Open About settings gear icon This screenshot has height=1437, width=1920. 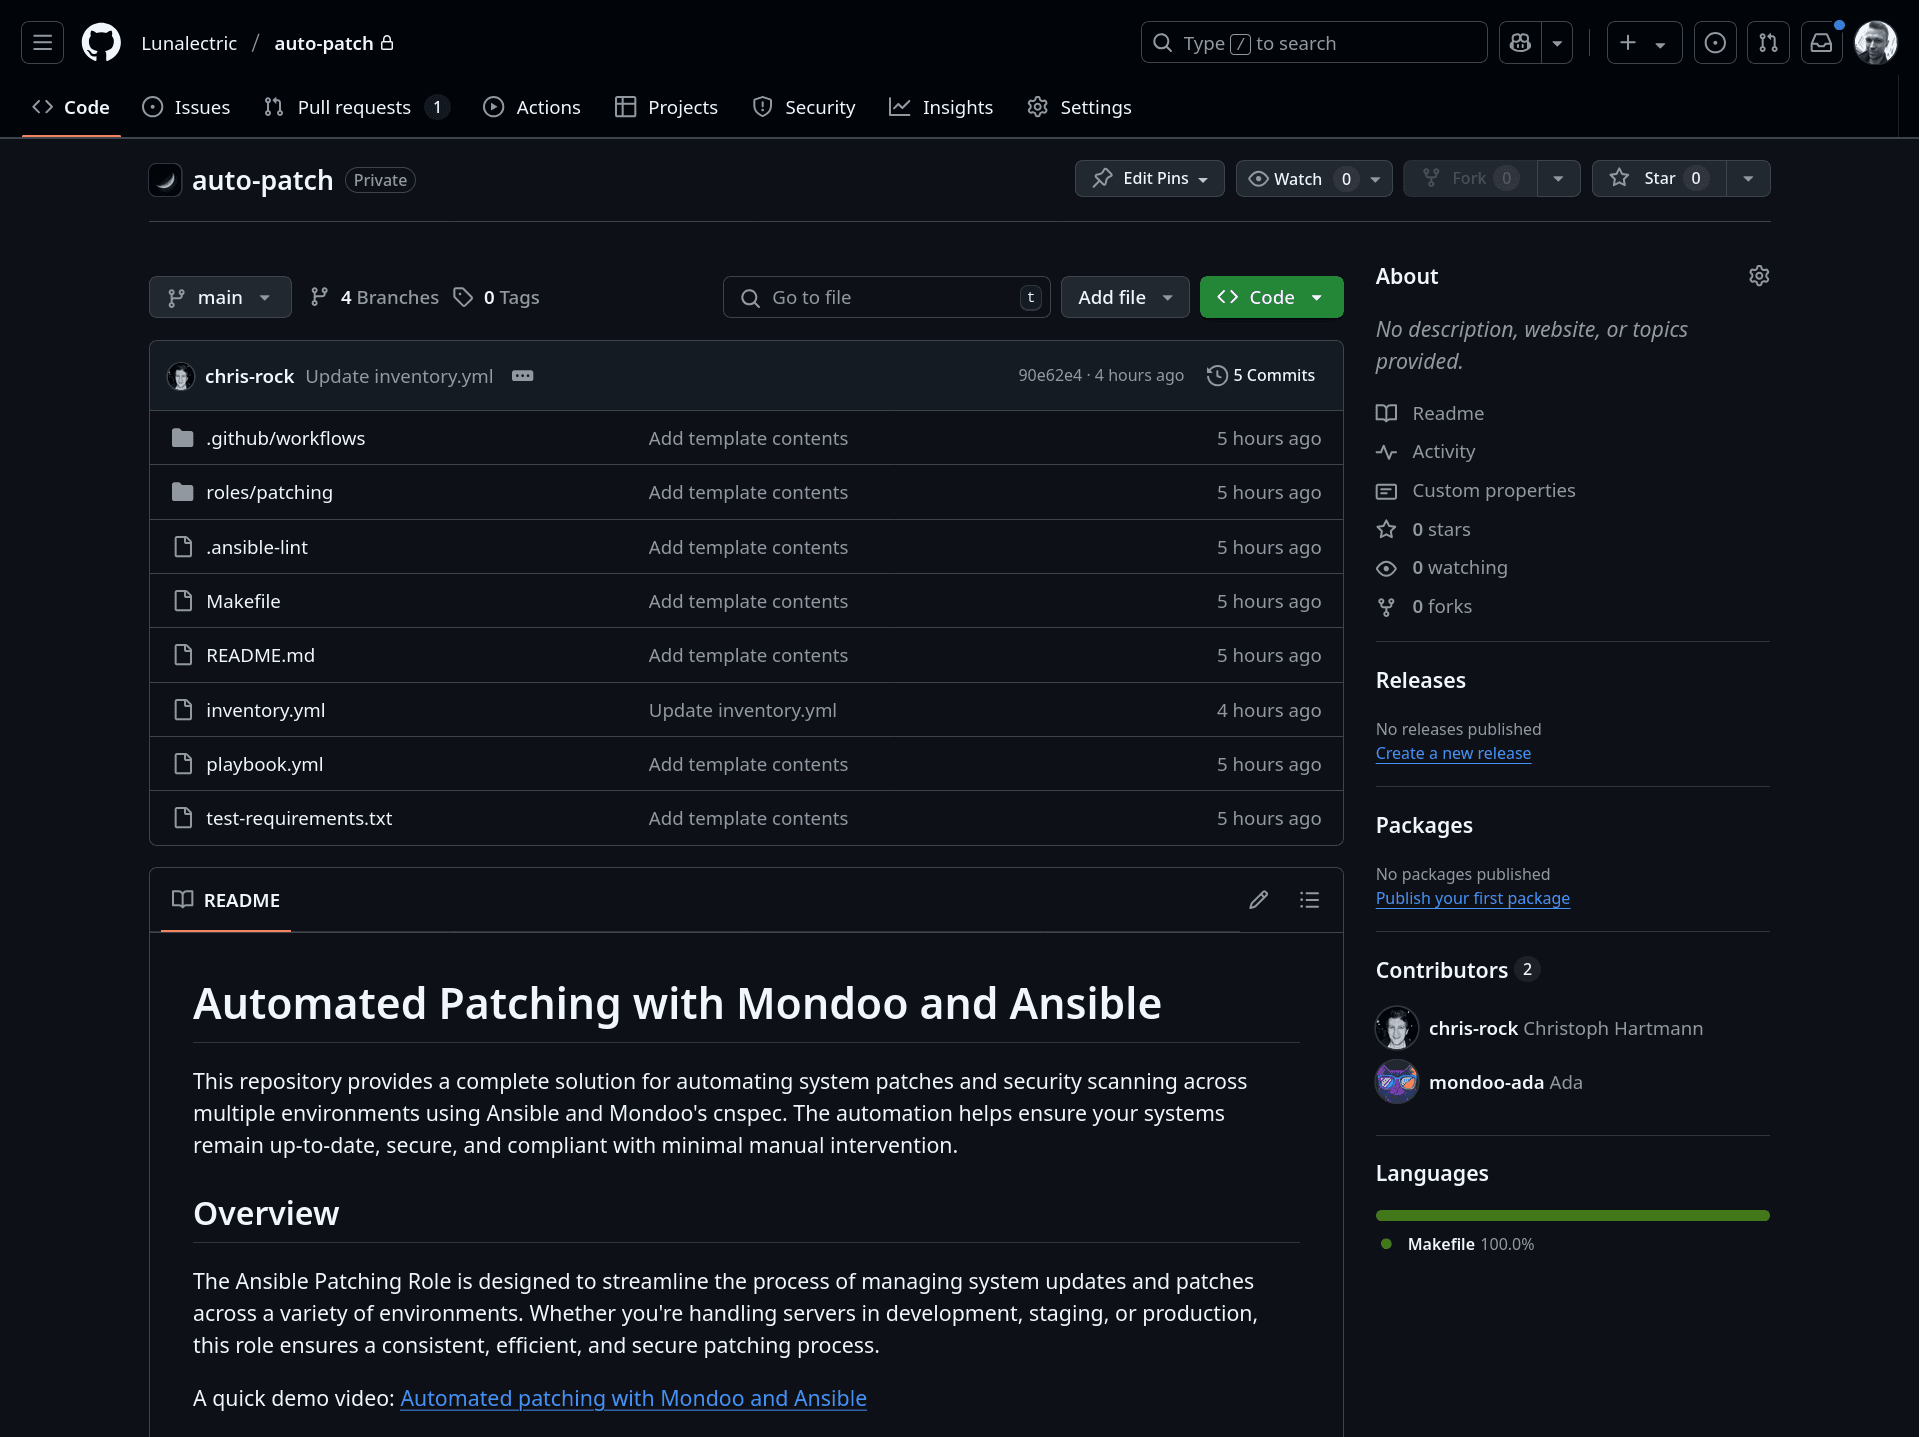pos(1758,276)
